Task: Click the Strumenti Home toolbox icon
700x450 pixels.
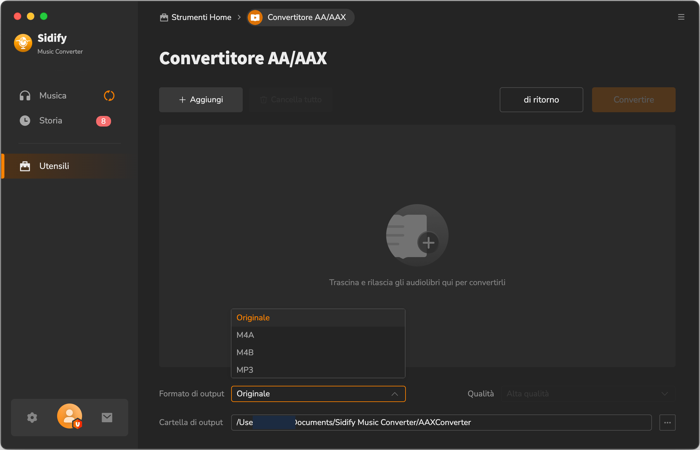Action: coord(164,17)
